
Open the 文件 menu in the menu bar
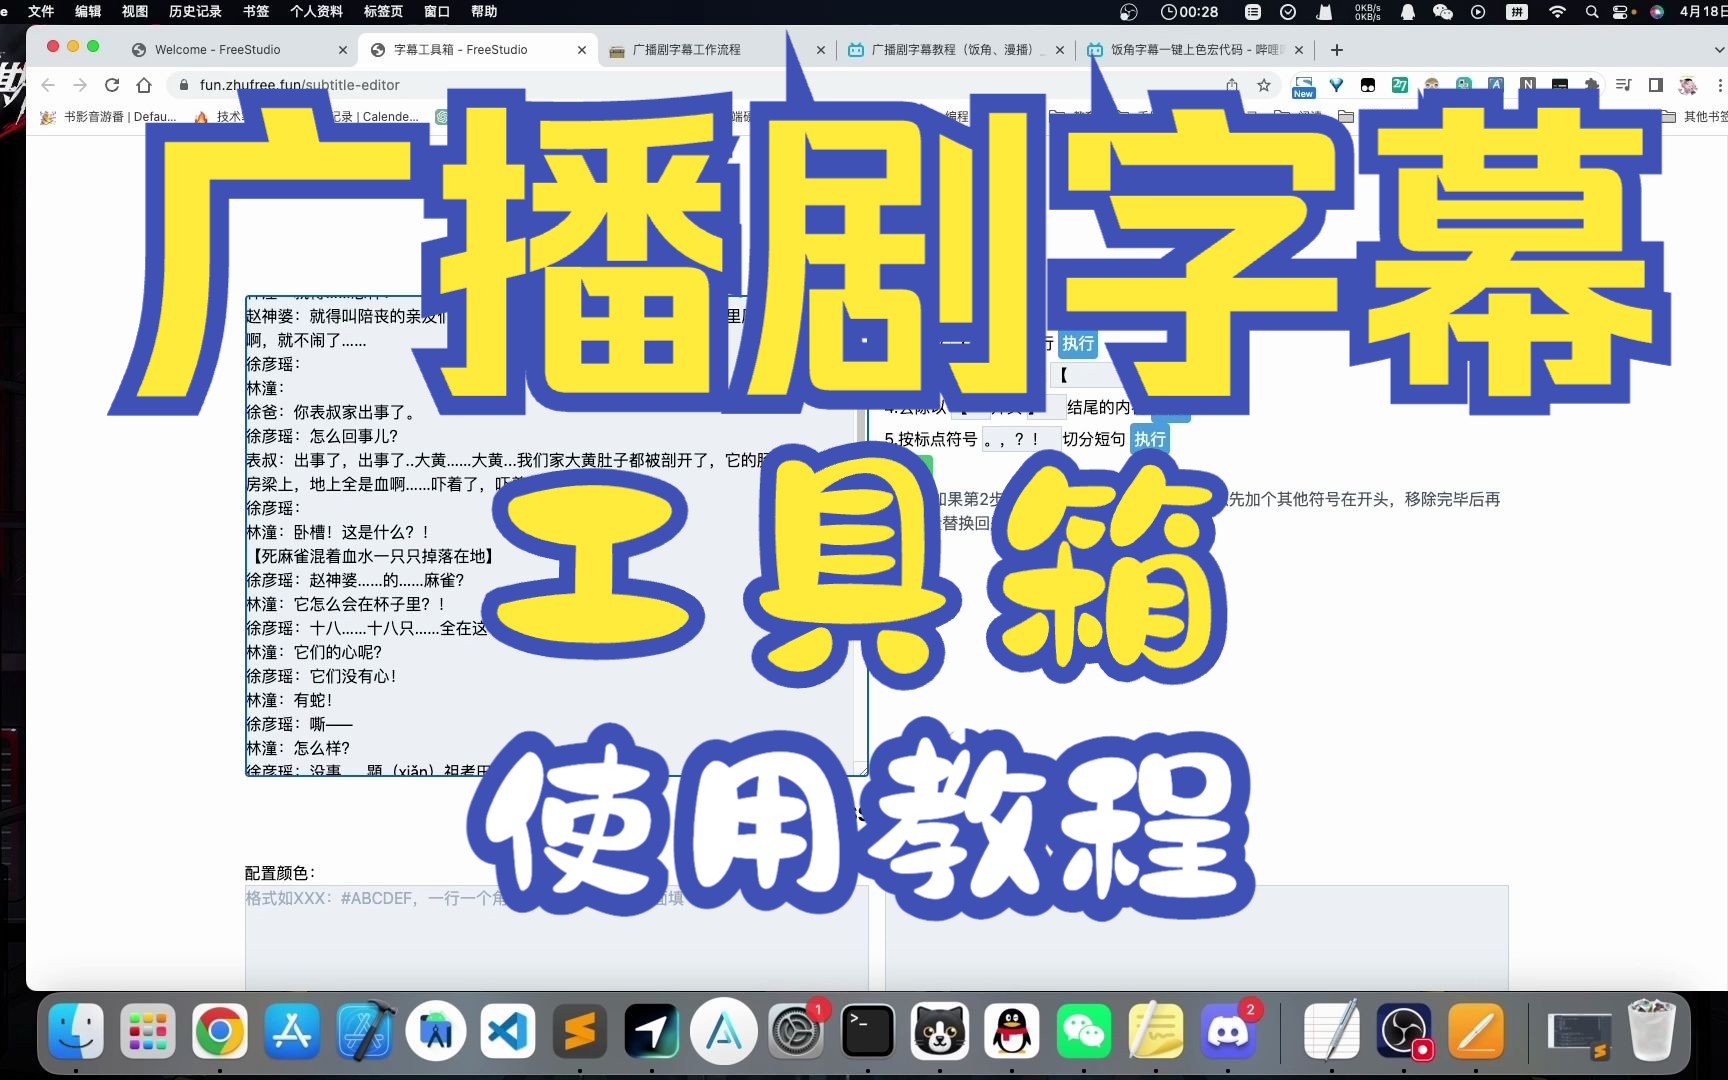point(41,11)
